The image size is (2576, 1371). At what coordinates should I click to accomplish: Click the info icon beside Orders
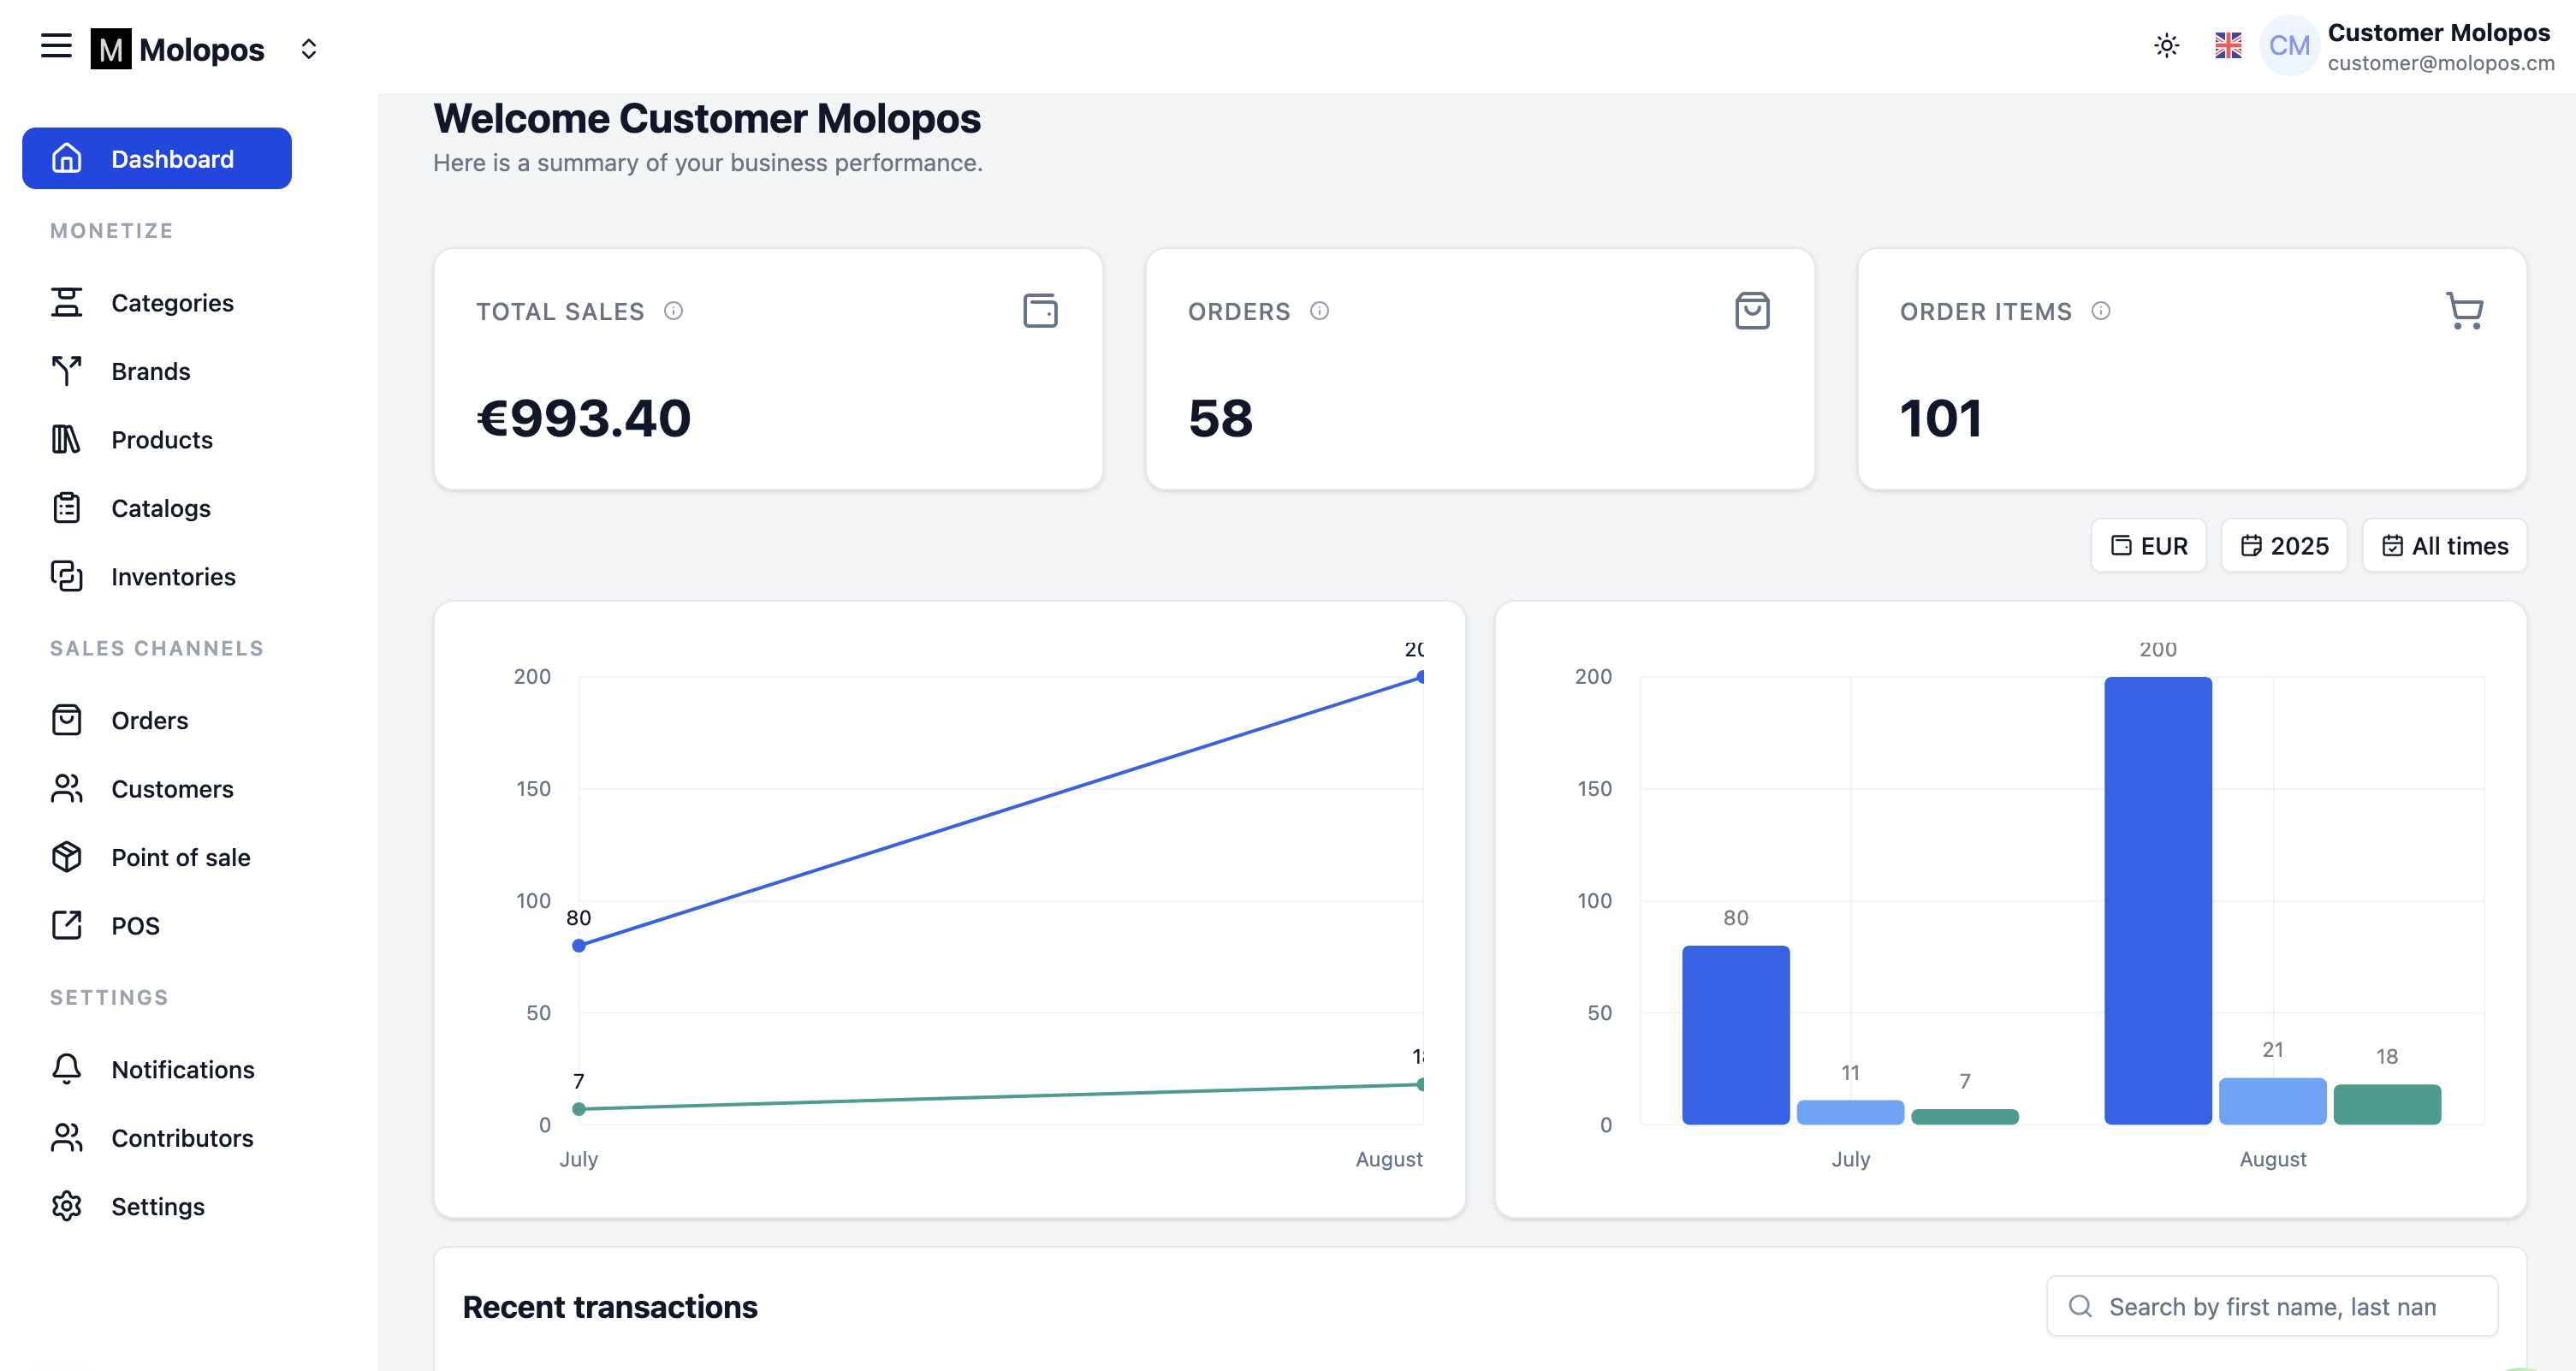point(1319,311)
